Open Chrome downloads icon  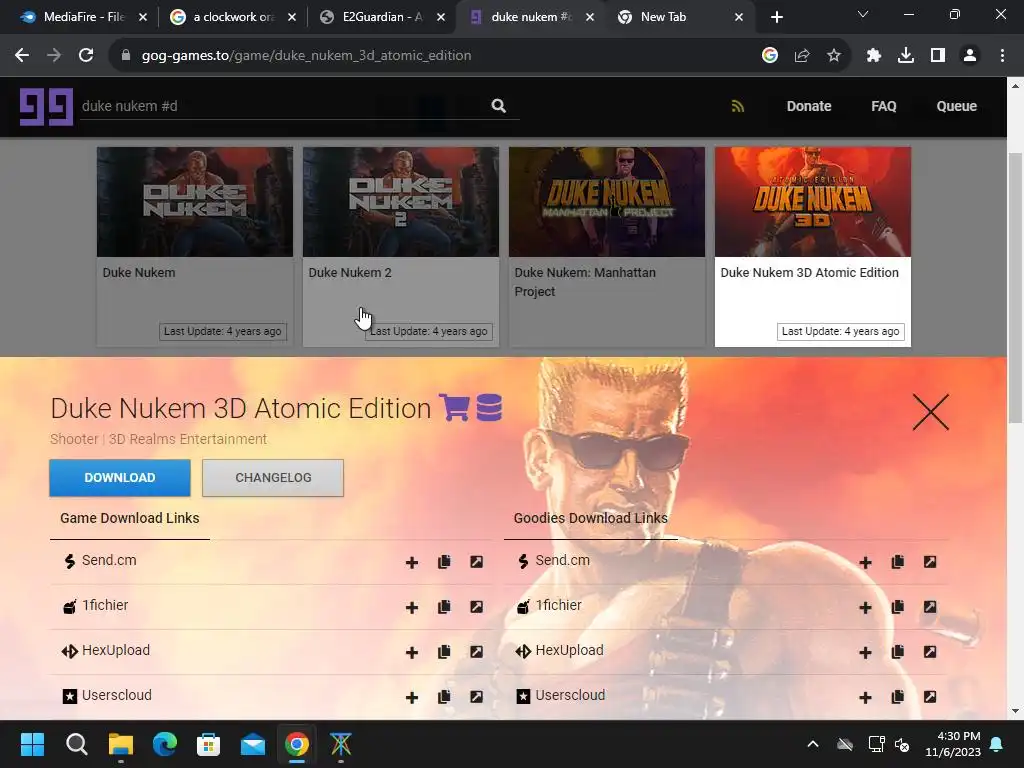[x=906, y=56]
